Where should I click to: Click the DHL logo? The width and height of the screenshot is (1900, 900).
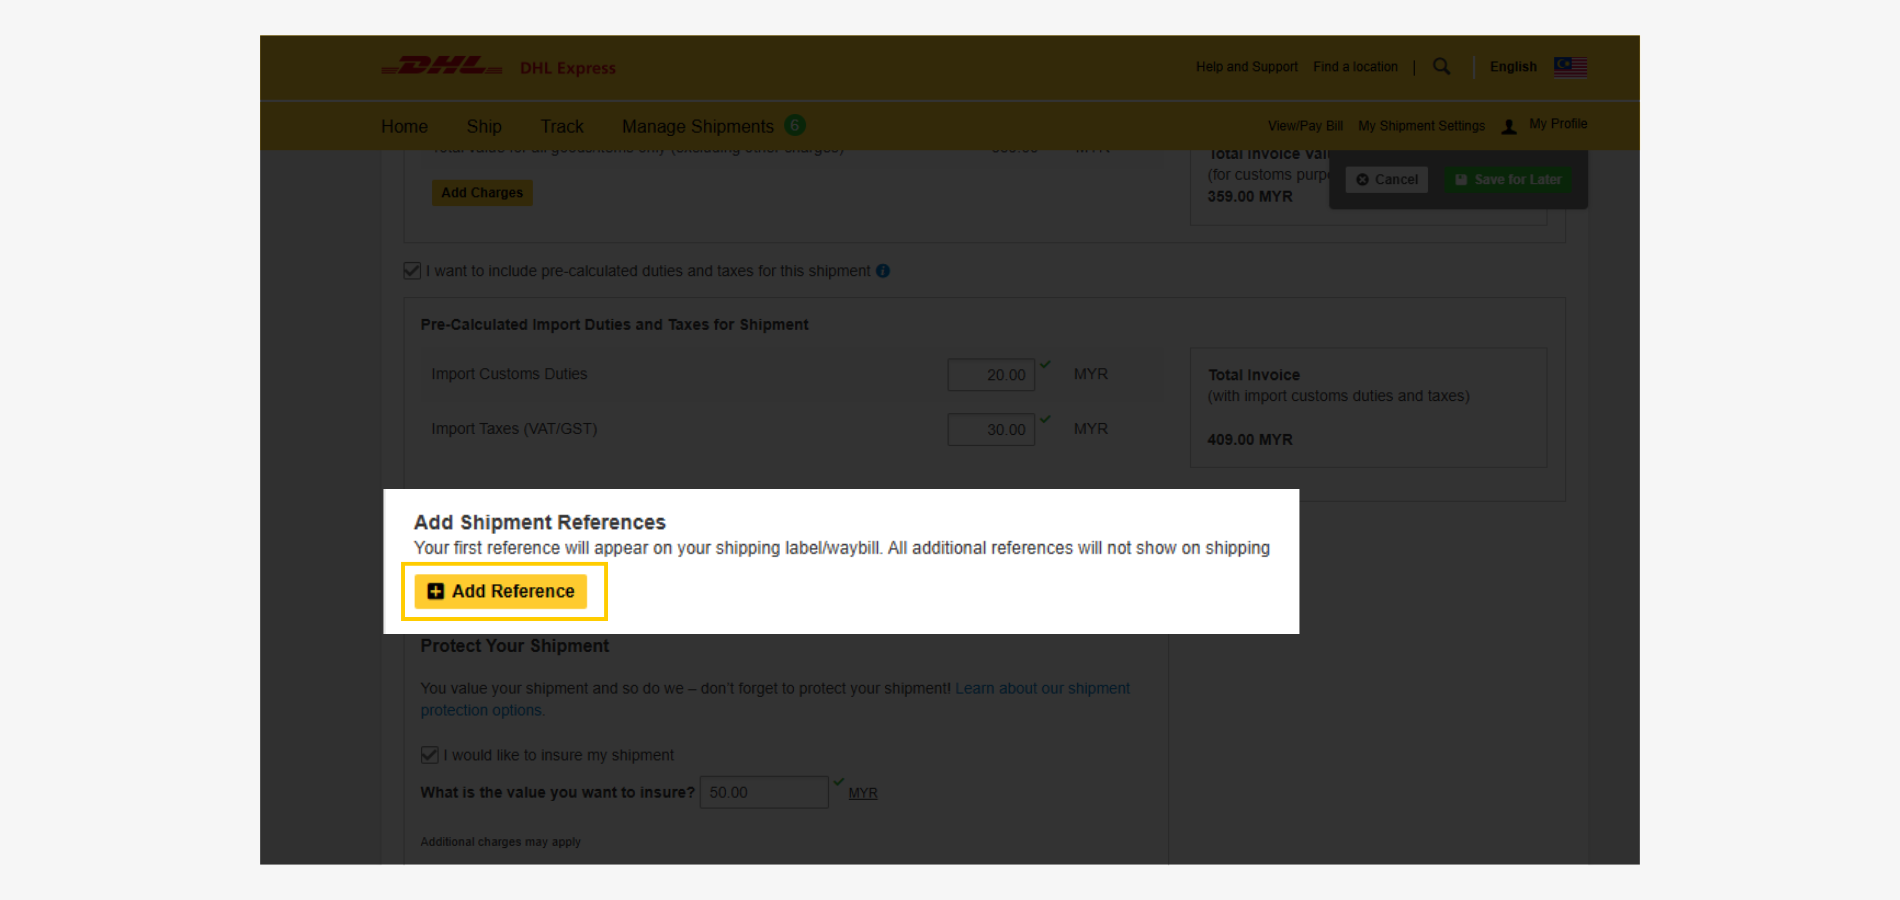point(442,66)
